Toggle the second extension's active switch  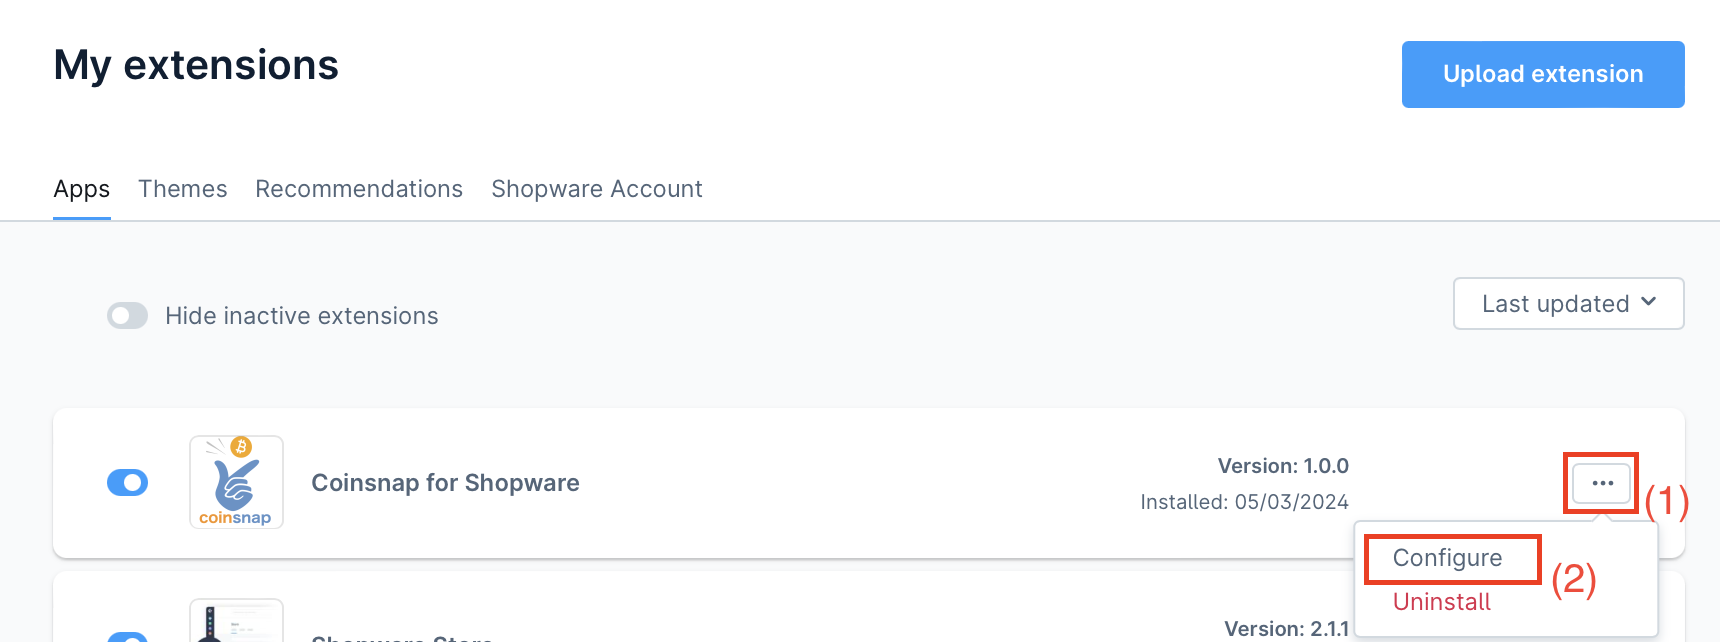click(128, 636)
